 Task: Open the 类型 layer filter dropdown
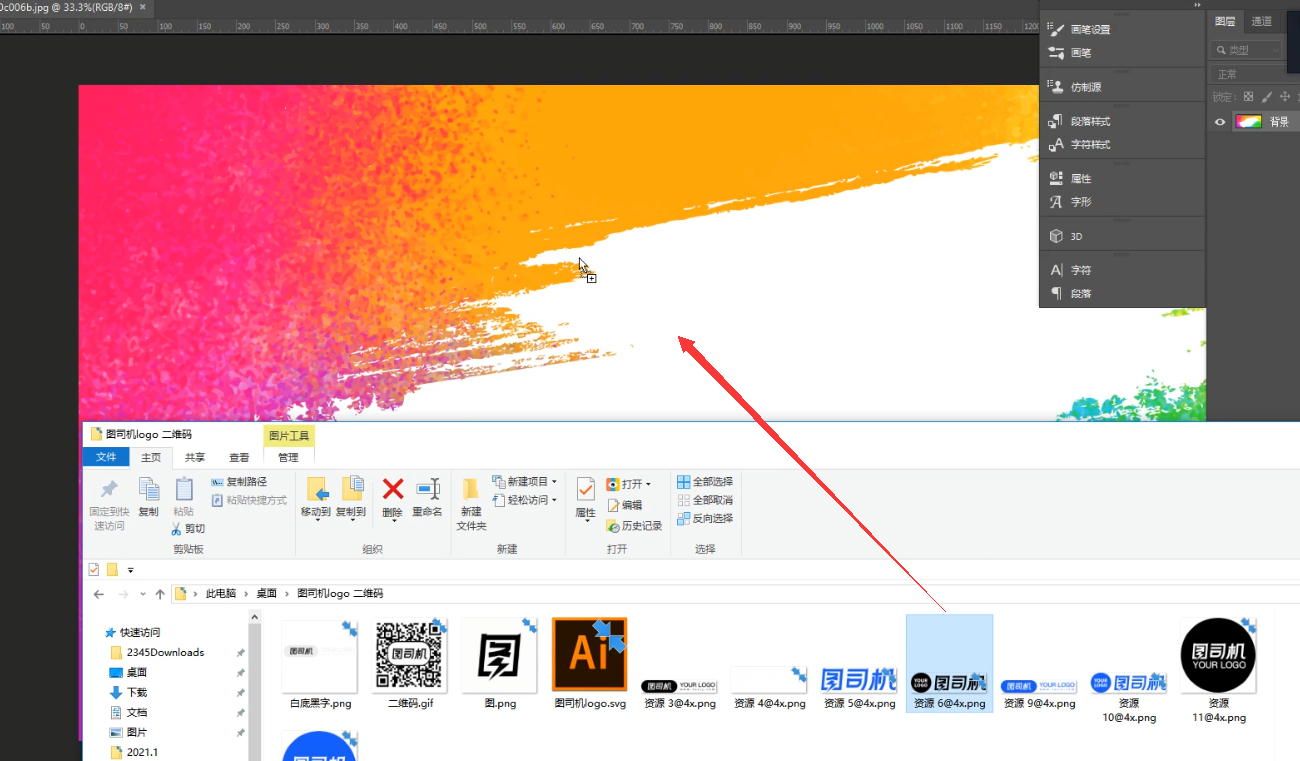point(1246,50)
